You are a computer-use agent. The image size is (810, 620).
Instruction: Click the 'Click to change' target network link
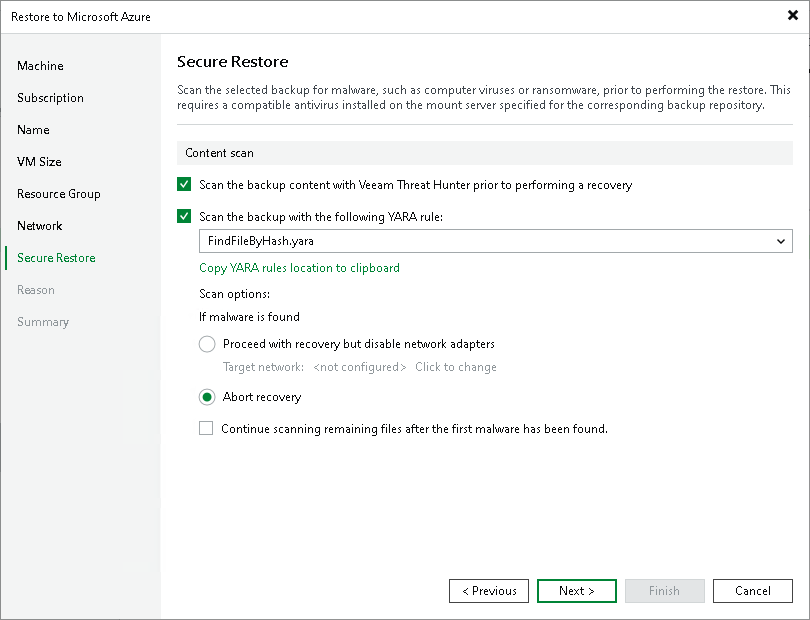[456, 367]
